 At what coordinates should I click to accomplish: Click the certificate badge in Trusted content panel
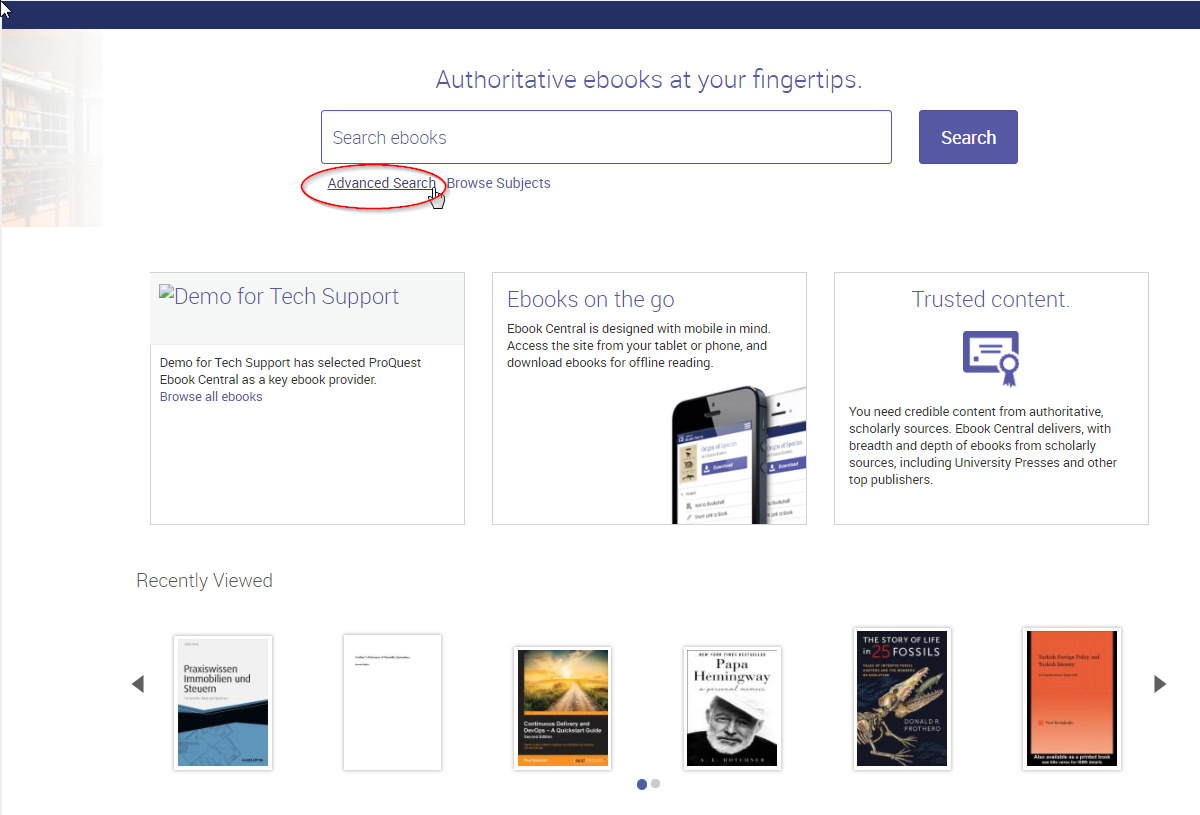tap(990, 358)
